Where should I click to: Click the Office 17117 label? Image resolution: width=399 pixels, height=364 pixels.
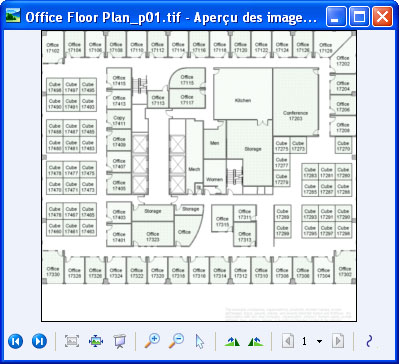(x=187, y=99)
